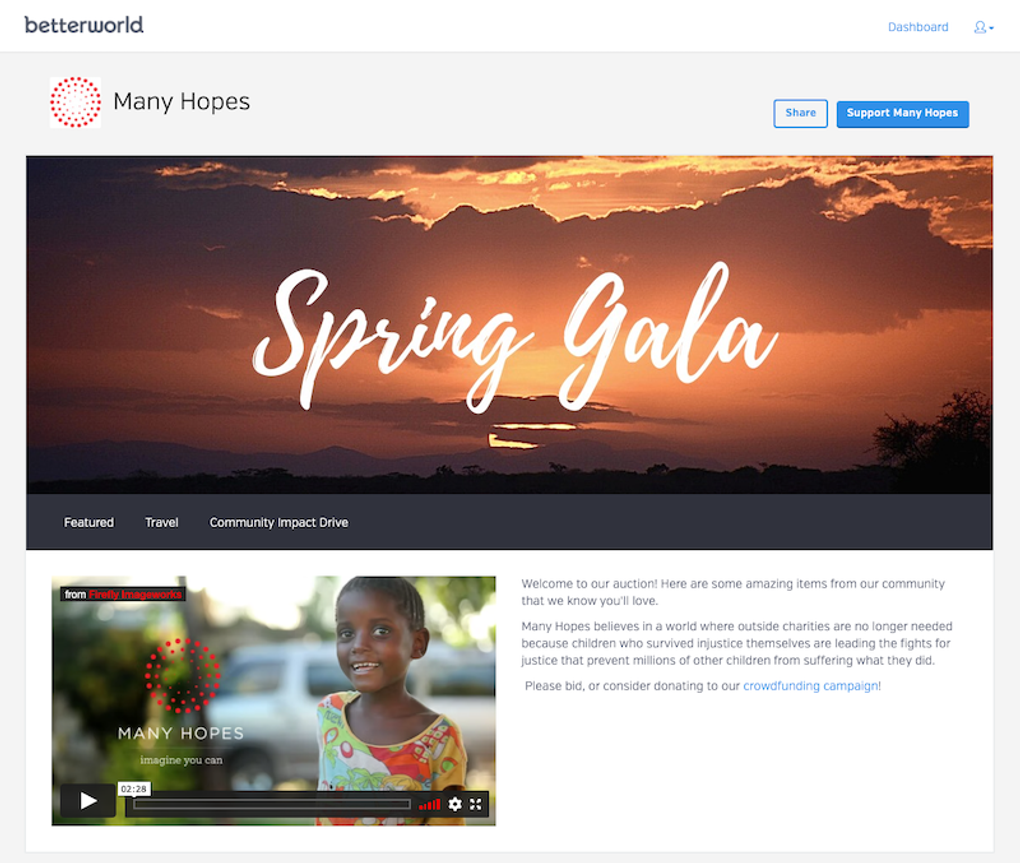Follow the crowdfunding campaign link

pos(811,686)
